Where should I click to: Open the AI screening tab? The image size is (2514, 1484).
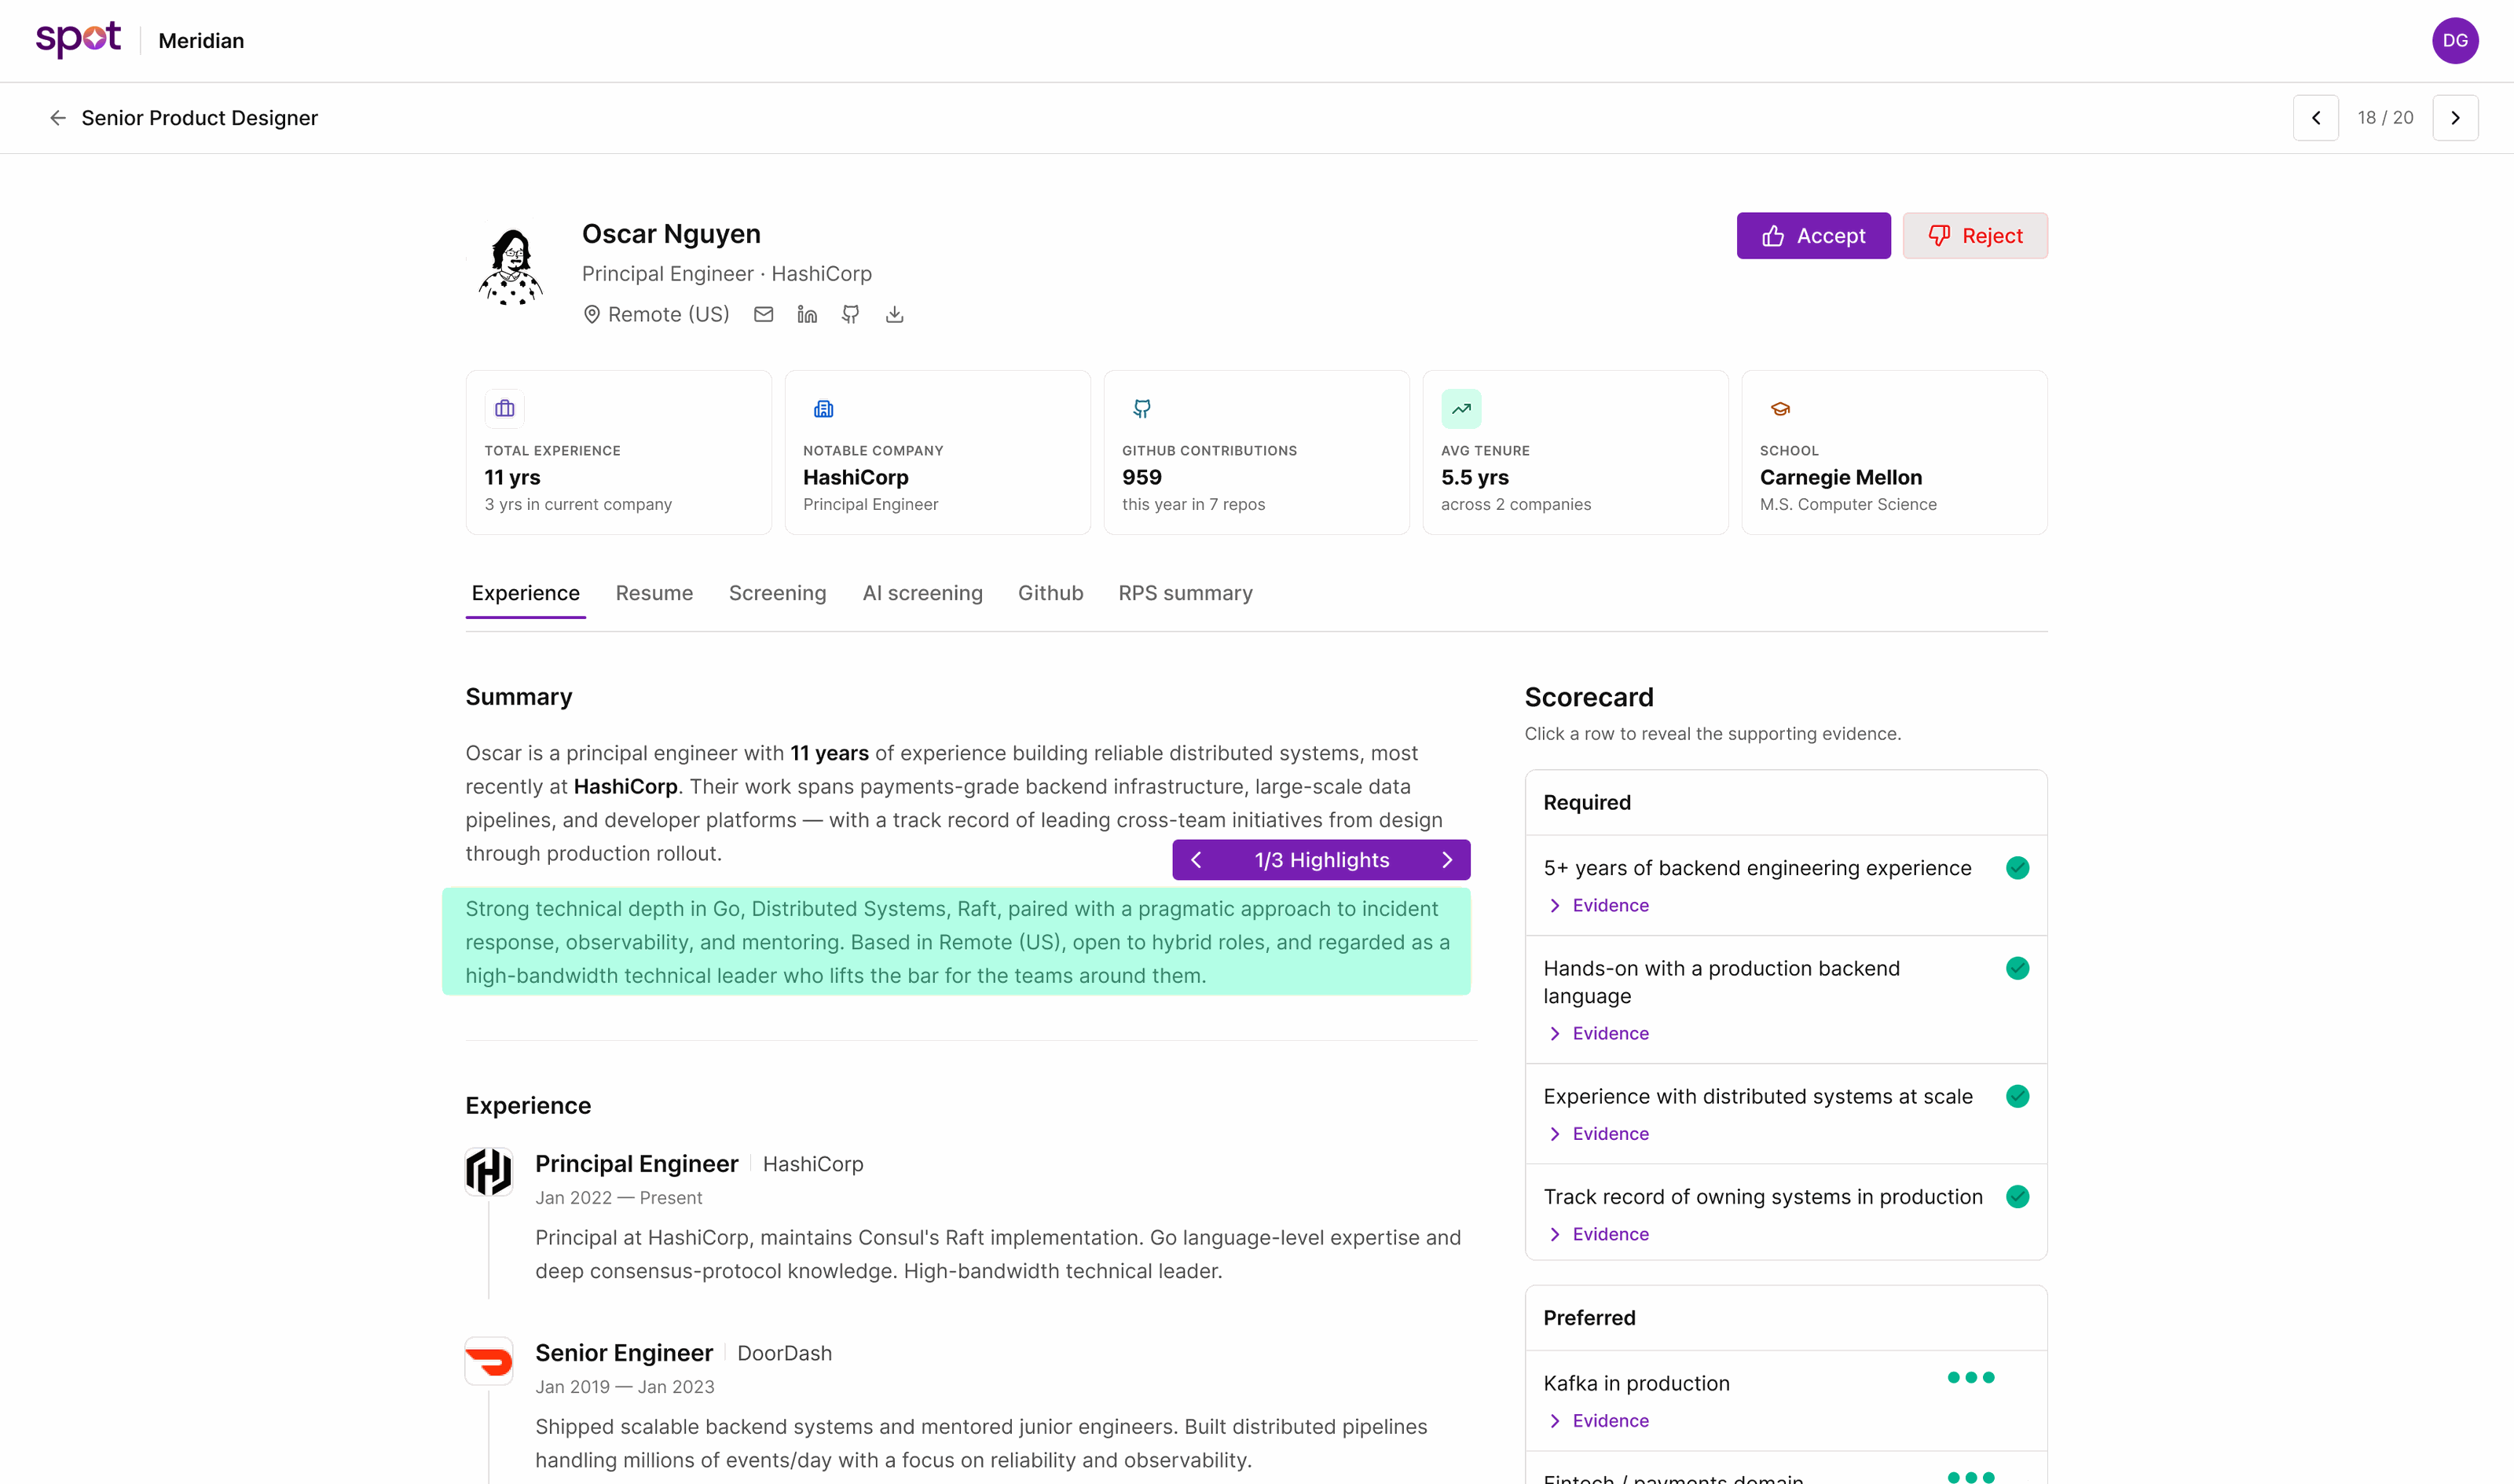(922, 593)
